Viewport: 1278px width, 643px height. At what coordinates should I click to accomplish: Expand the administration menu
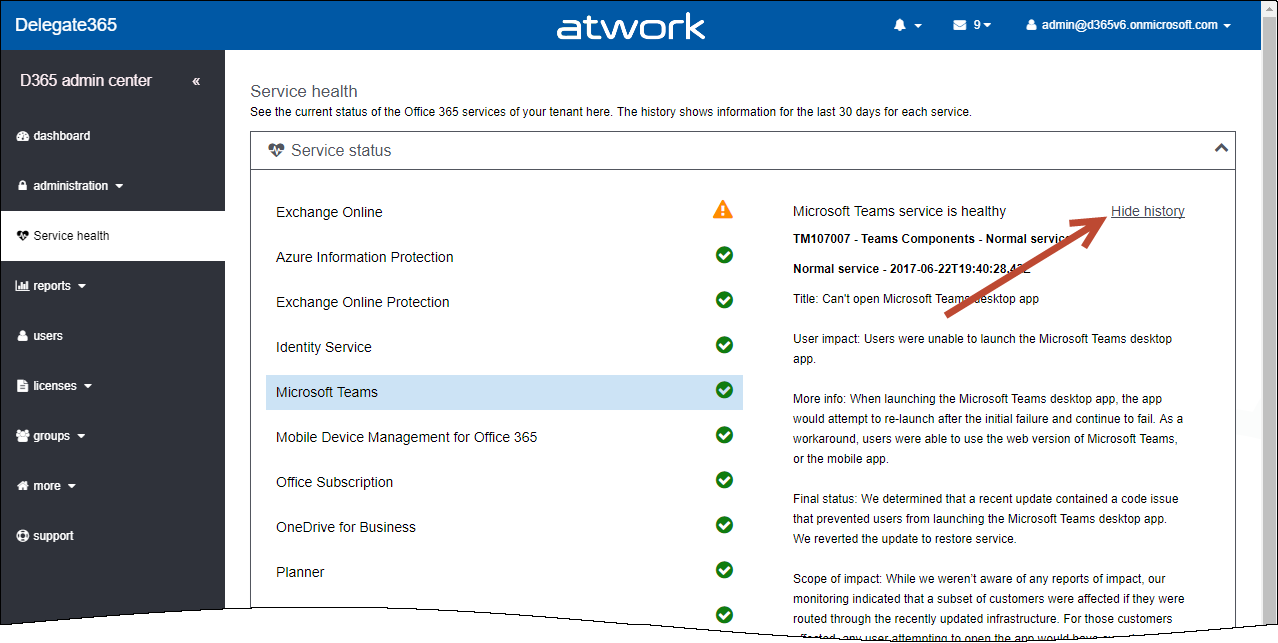[70, 186]
